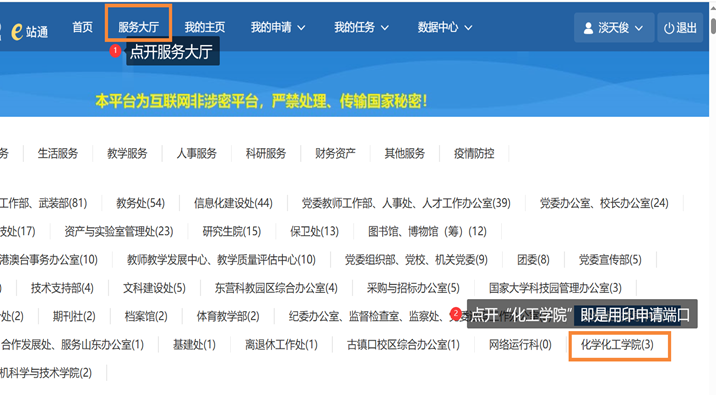Open the 淡天俊 user account dropdown
Viewport: 716px width, 395px height.
(x=614, y=28)
